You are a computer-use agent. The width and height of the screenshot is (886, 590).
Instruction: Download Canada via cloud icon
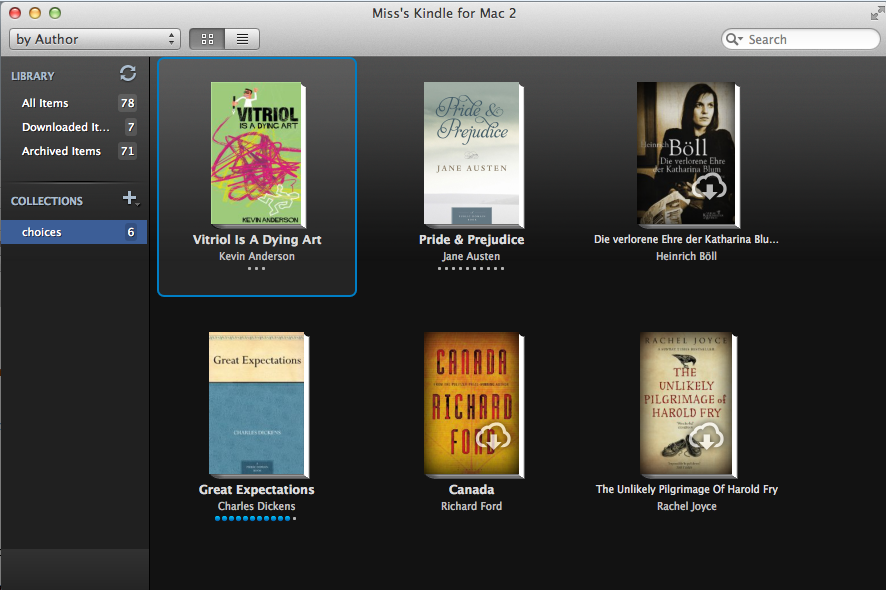493,437
